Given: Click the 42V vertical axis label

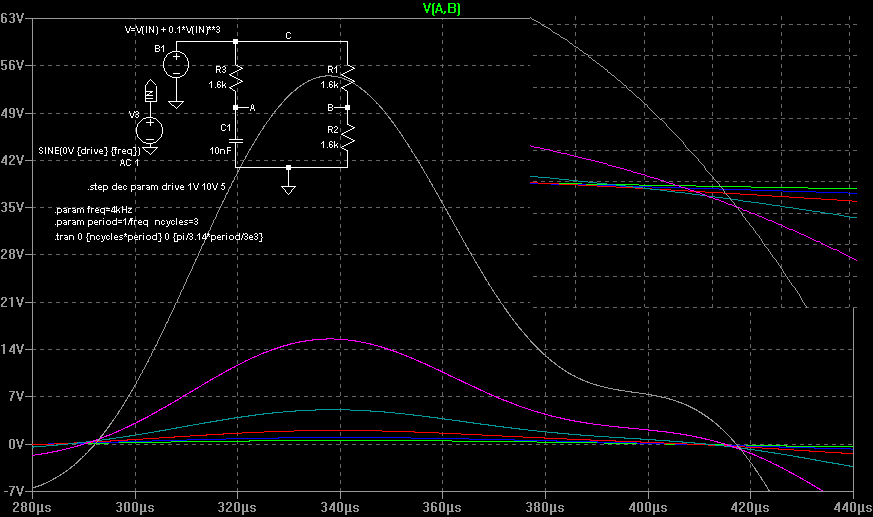Looking at the screenshot, I should point(12,160).
